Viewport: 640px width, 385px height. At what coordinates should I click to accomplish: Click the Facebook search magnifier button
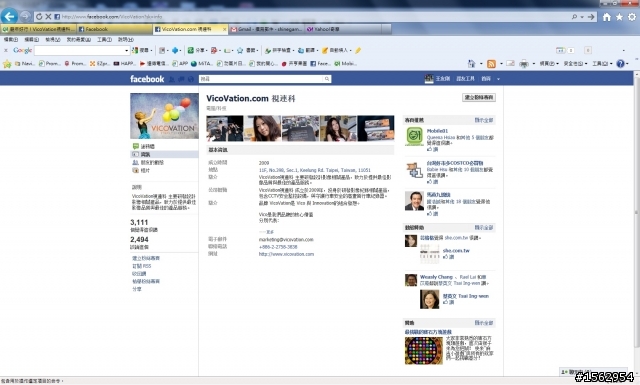click(x=327, y=79)
